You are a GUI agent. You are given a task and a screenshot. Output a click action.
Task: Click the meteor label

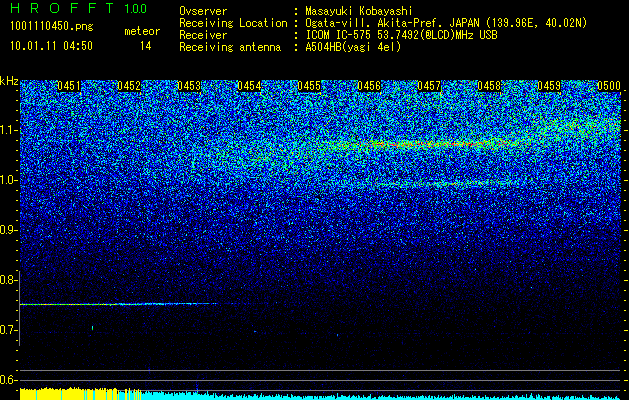coord(142,31)
